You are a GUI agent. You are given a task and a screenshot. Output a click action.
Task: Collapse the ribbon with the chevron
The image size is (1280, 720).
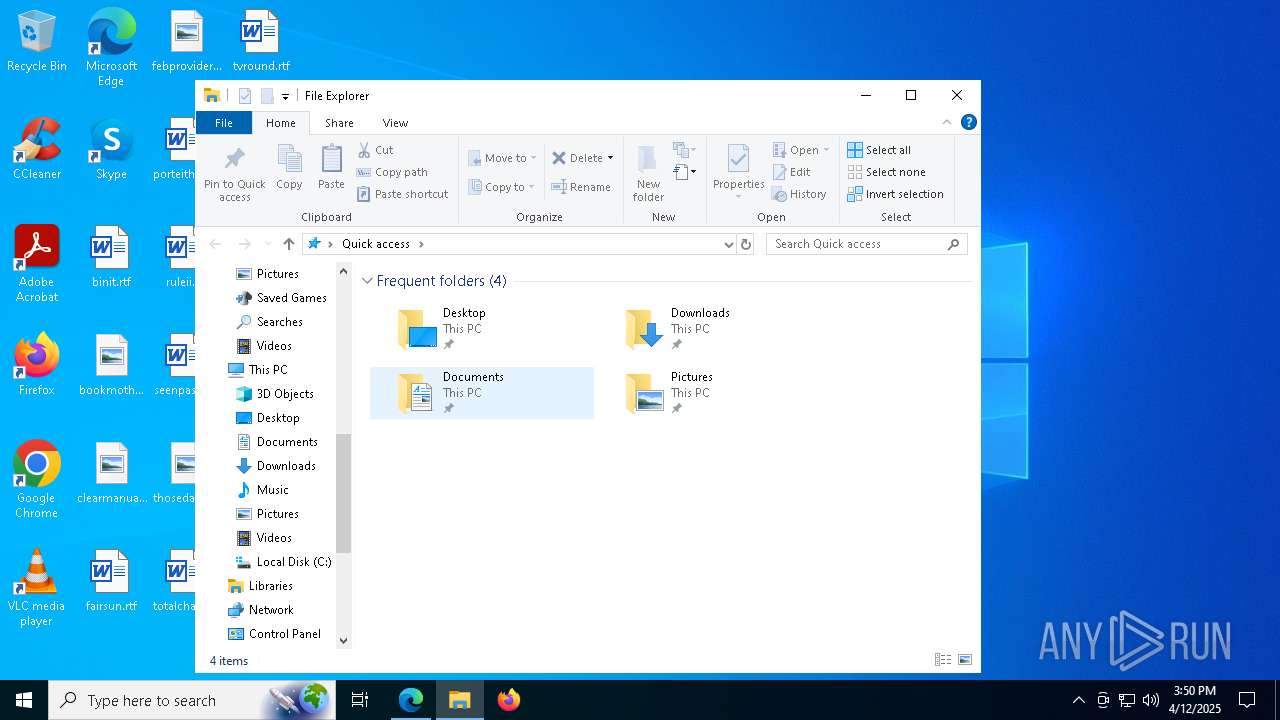point(947,122)
